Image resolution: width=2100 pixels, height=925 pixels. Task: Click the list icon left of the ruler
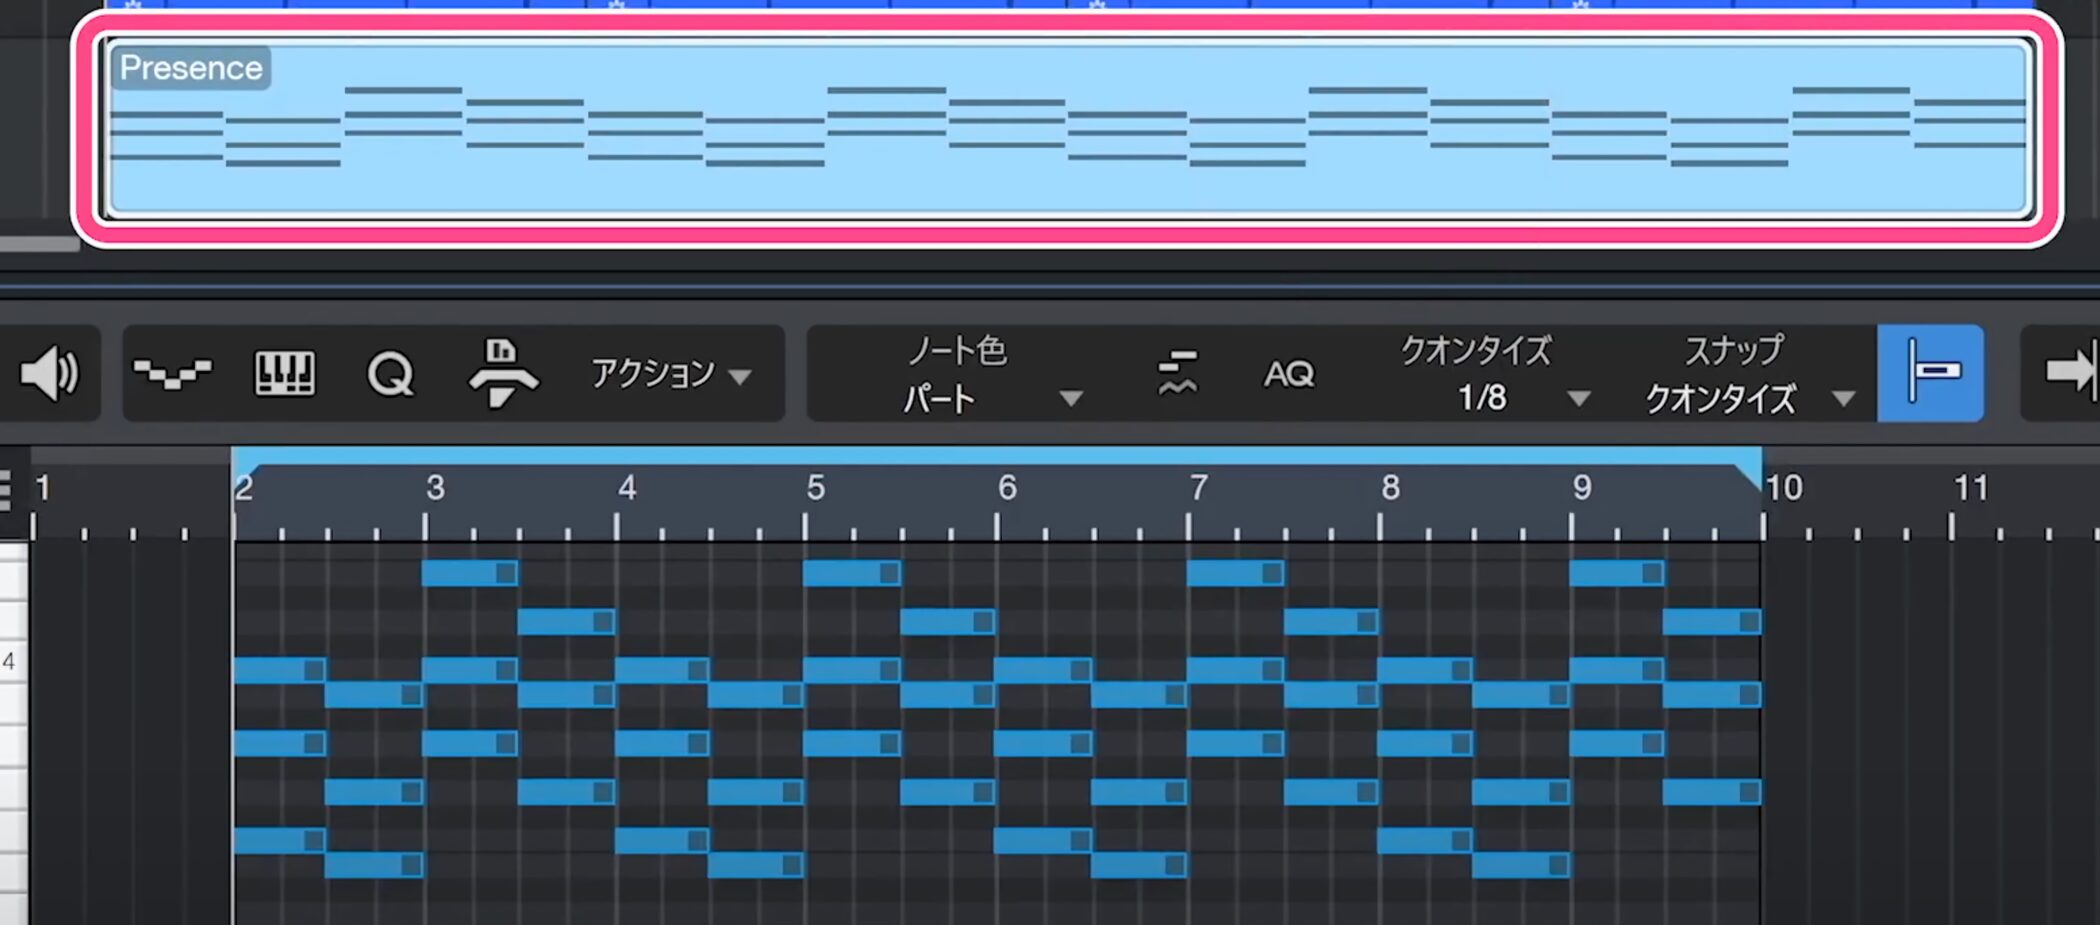tap(6, 490)
